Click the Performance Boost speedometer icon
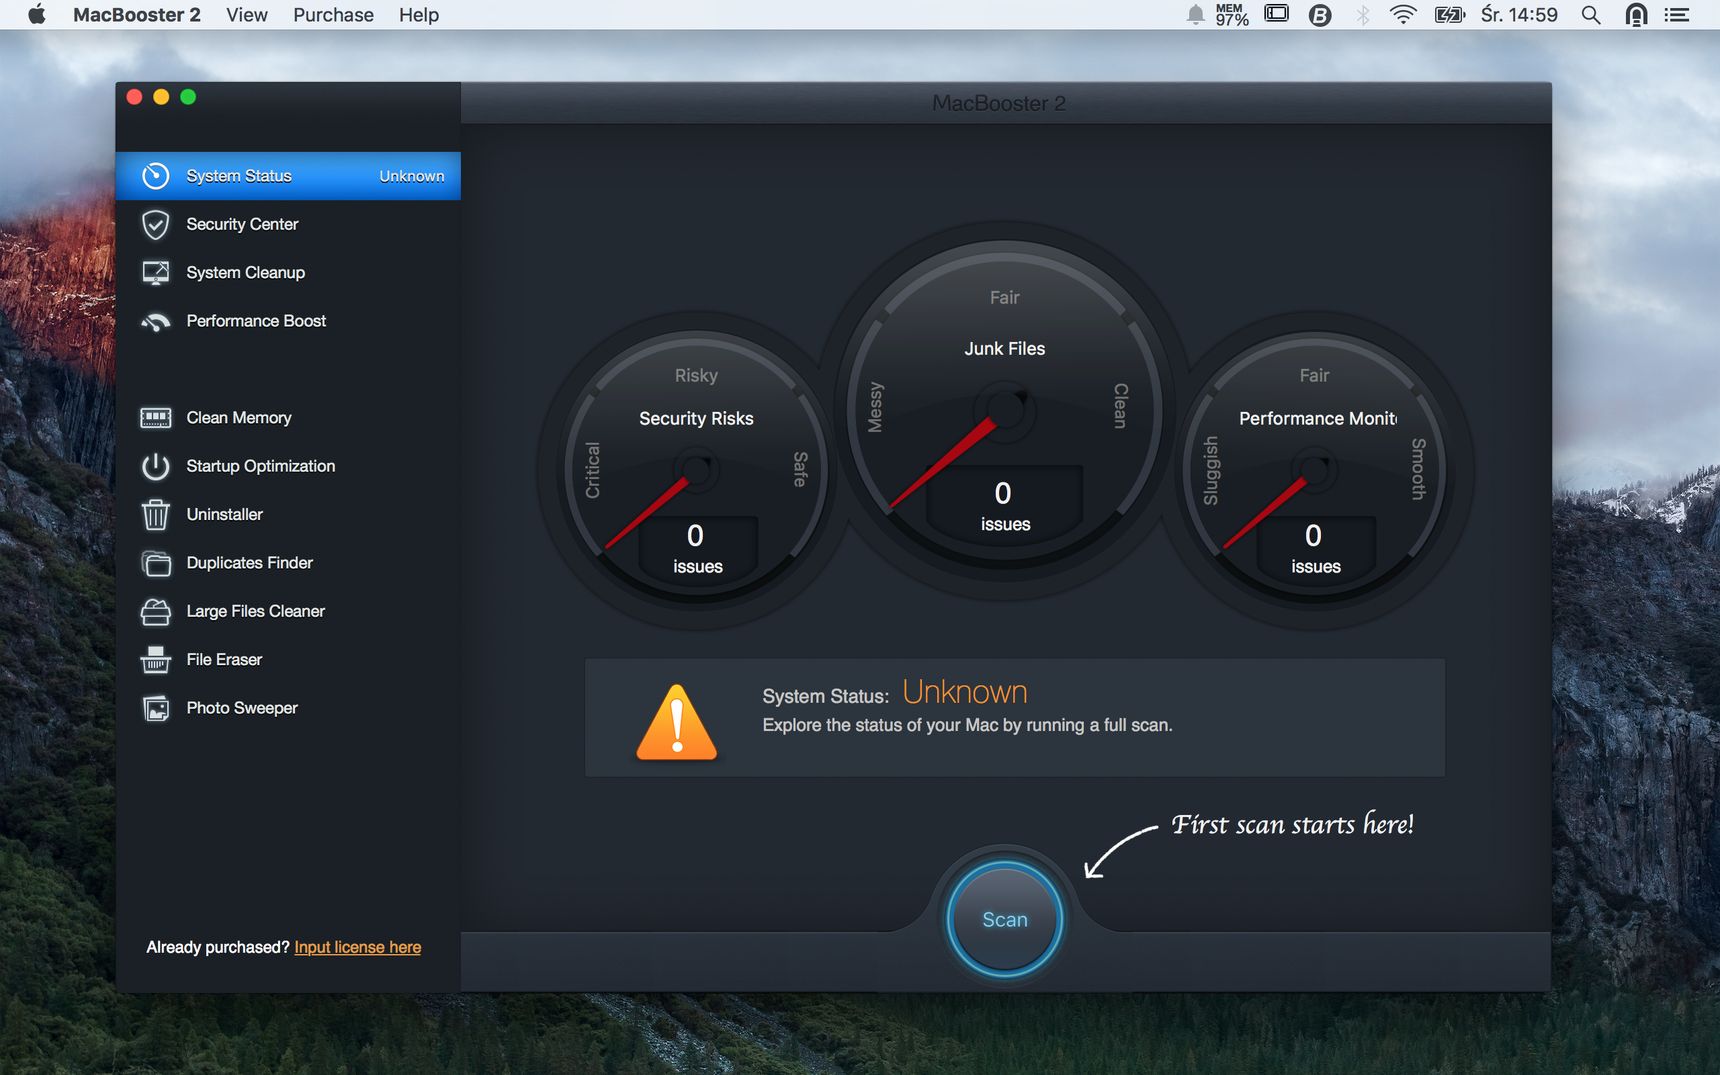 coord(155,322)
